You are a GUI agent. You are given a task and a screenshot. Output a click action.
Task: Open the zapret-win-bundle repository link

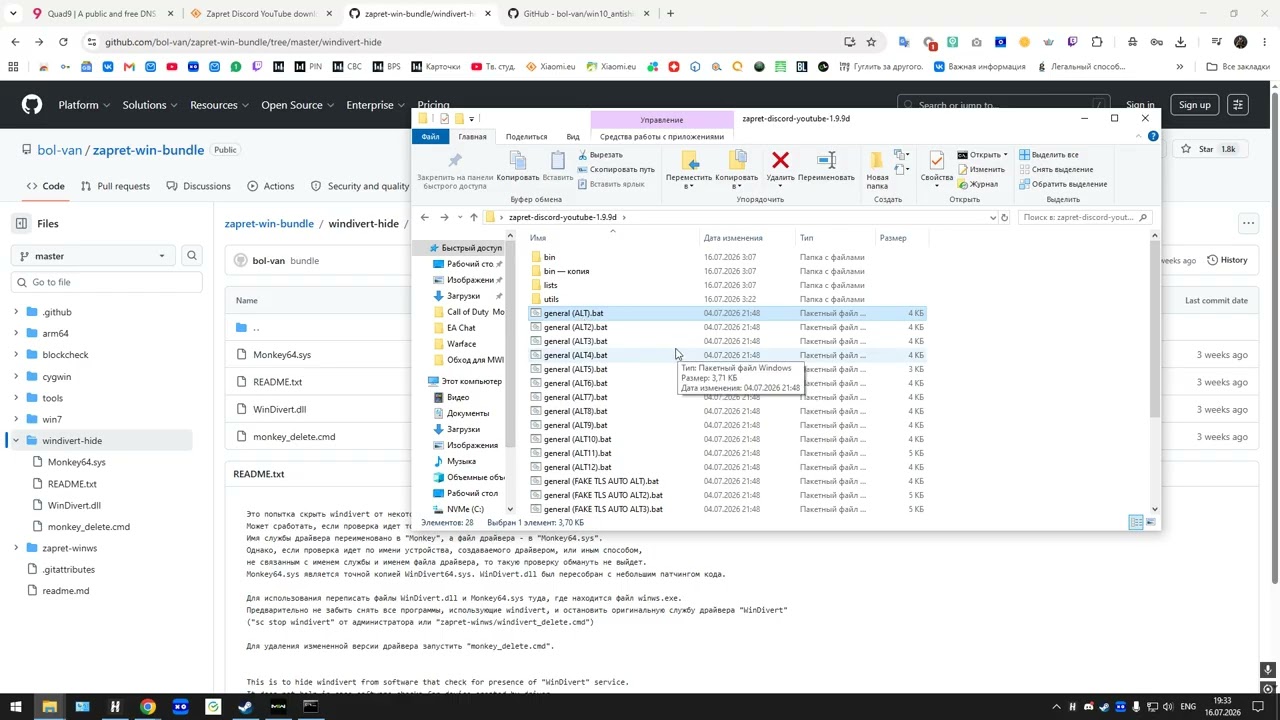[x=148, y=150]
